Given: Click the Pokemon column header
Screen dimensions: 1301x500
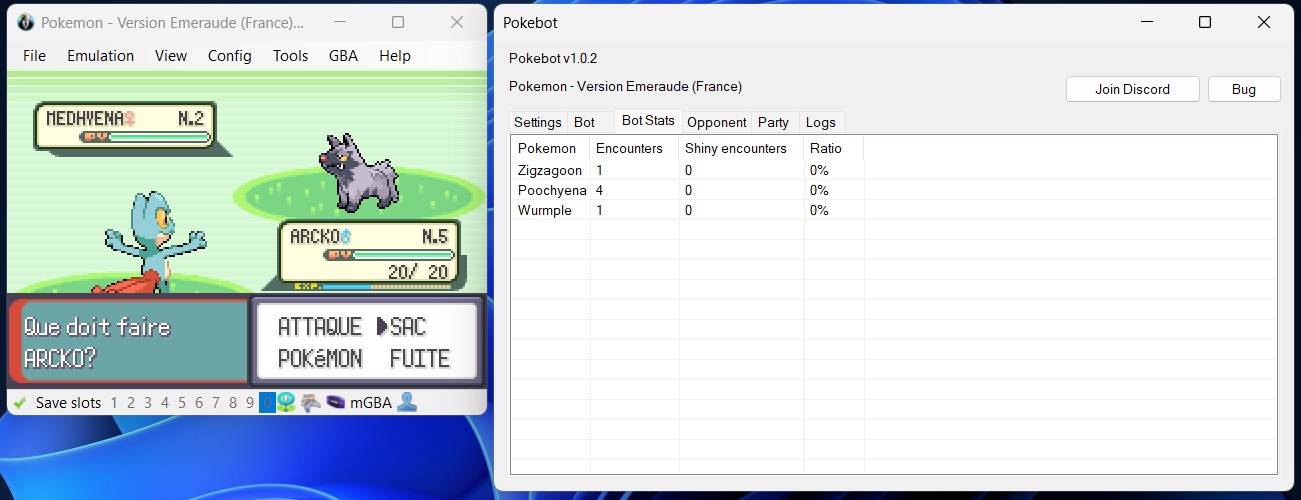Looking at the screenshot, I should click(x=550, y=148).
